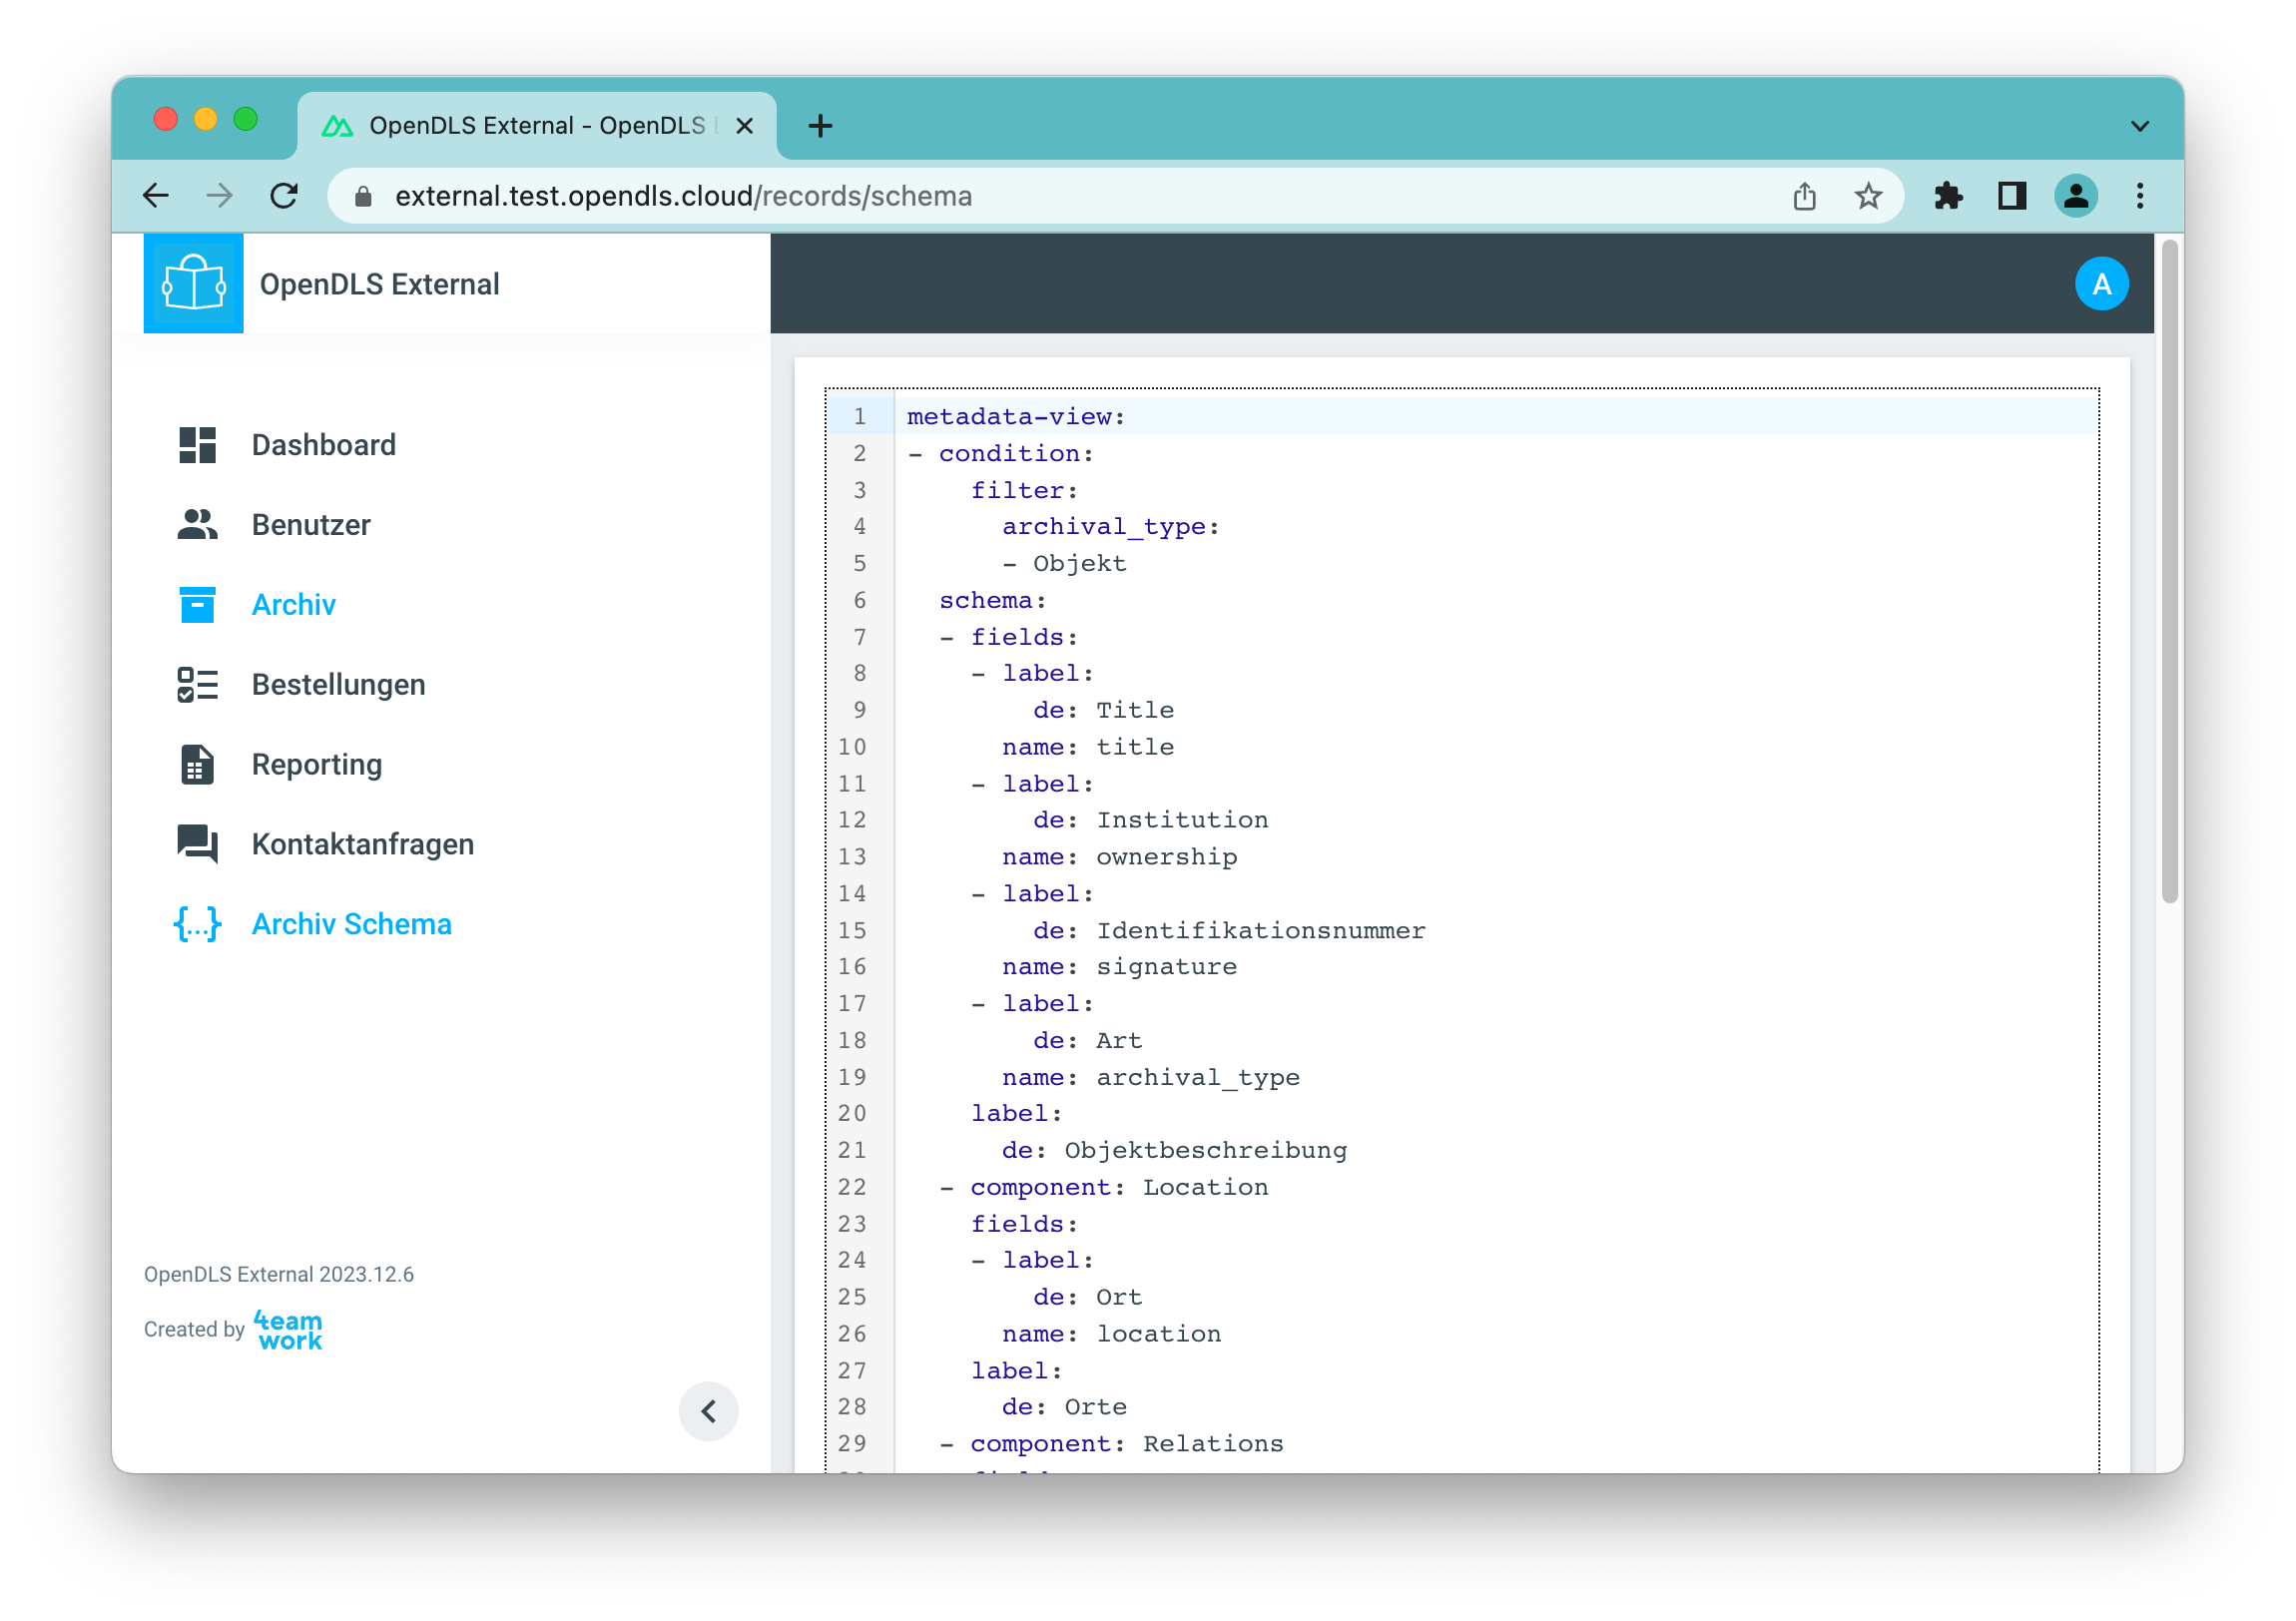The height and width of the screenshot is (1621, 2296).
Task: Click 'name: archival_type' on line 19
Action: pyautogui.click(x=1150, y=1078)
